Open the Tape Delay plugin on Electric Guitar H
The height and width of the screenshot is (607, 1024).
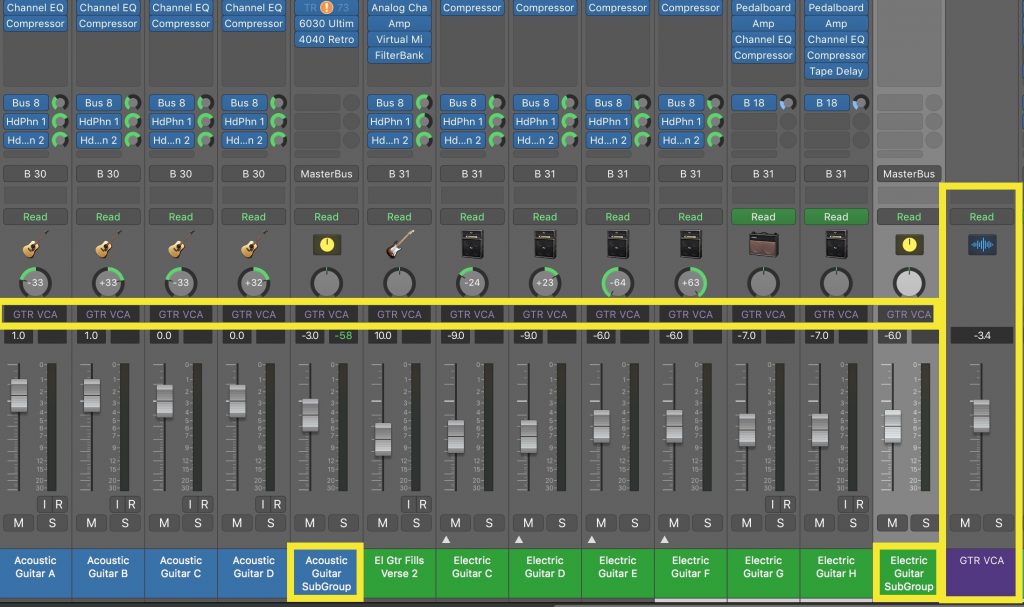coord(836,71)
